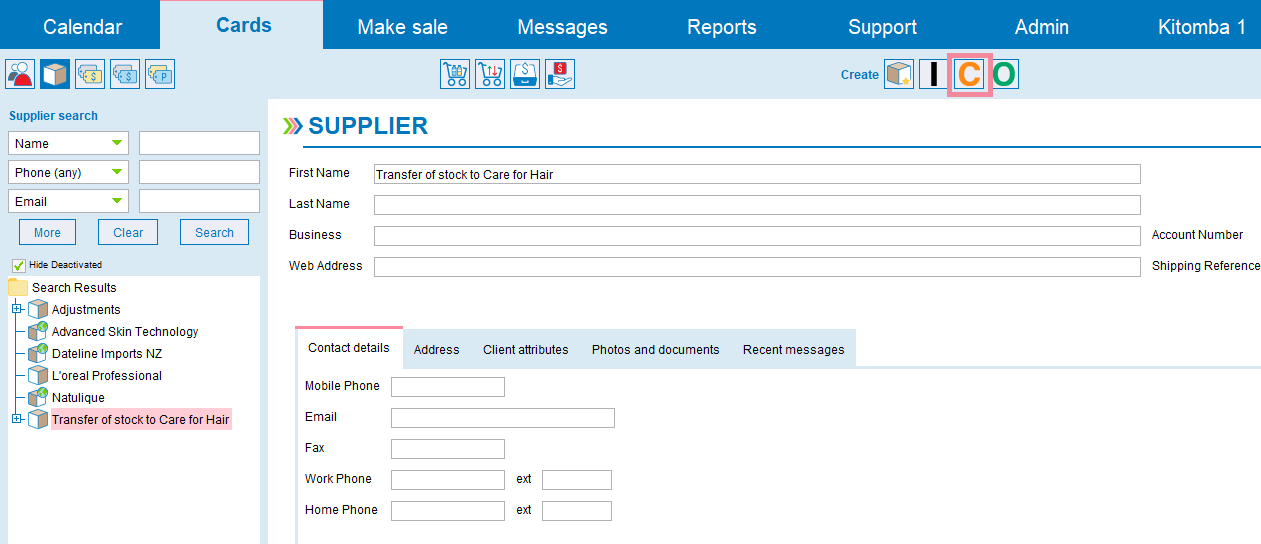Click the Web Address field

pyautogui.click(x=757, y=267)
